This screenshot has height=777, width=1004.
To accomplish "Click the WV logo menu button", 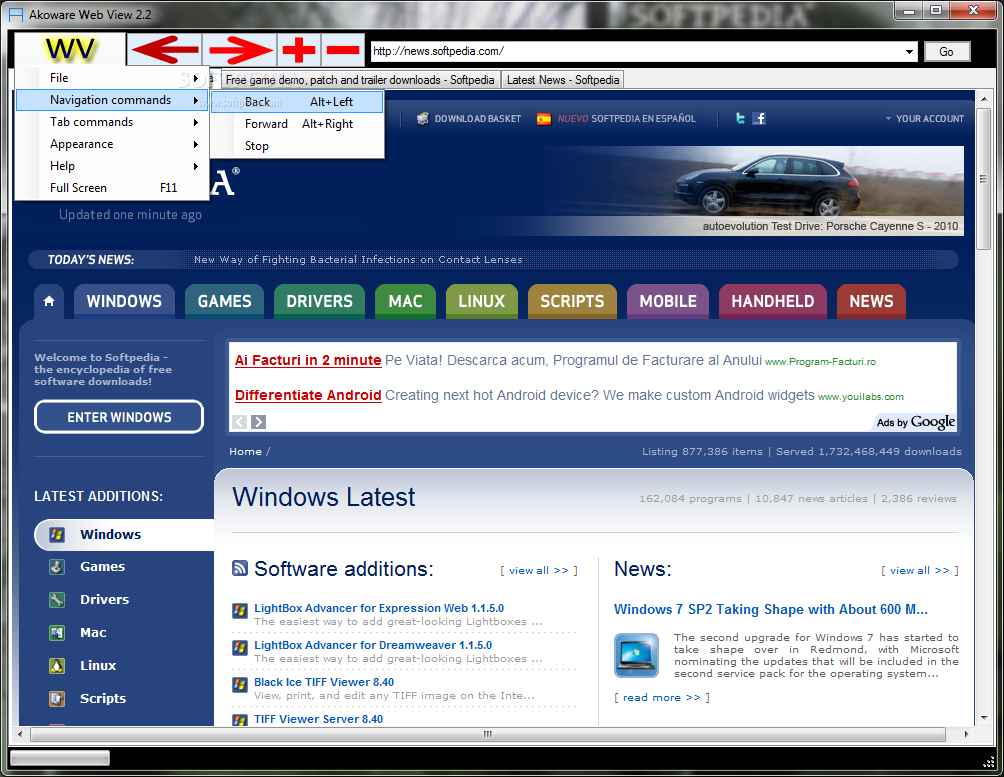I will [70, 49].
